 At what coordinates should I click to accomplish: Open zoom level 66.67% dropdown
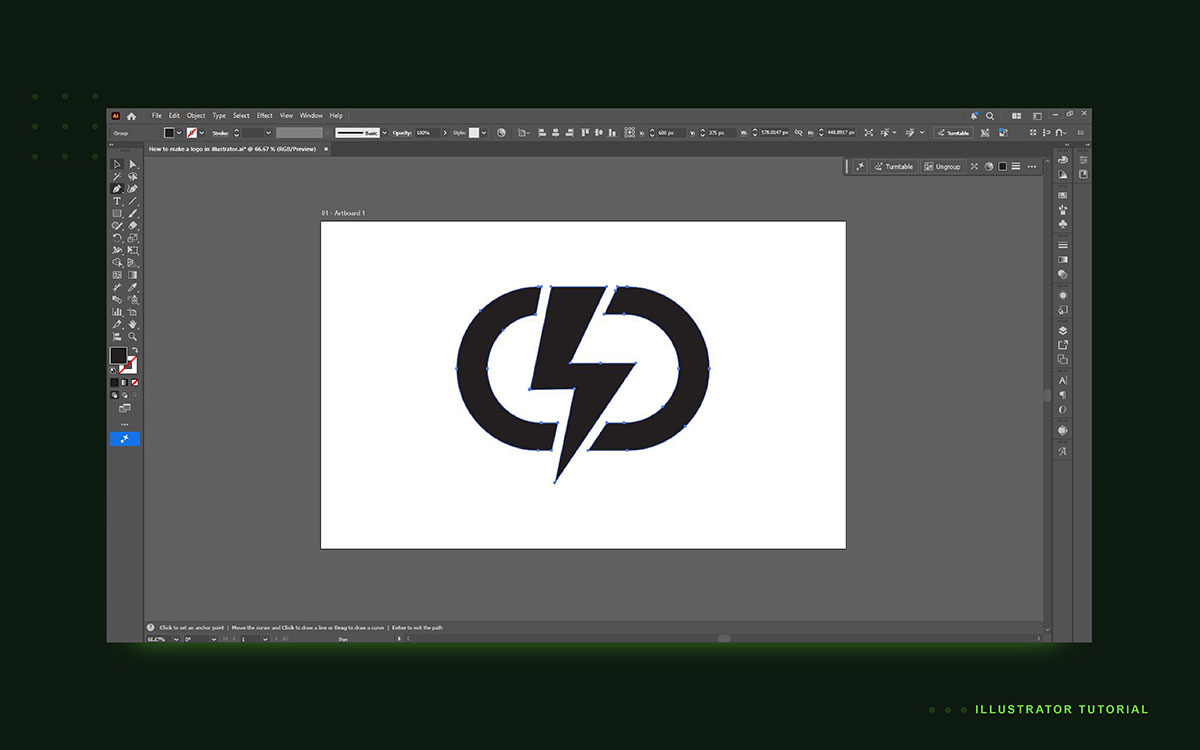176,638
